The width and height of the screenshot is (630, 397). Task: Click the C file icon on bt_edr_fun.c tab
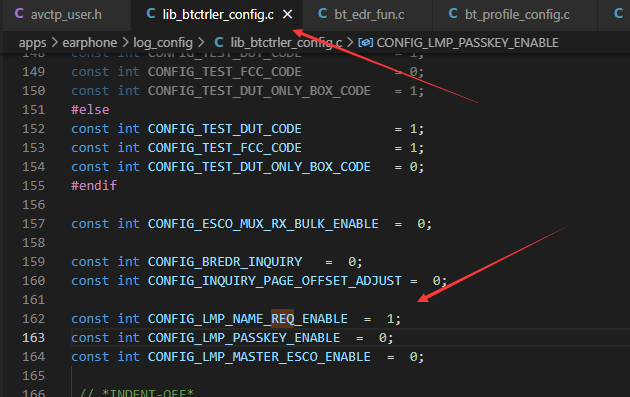click(322, 14)
